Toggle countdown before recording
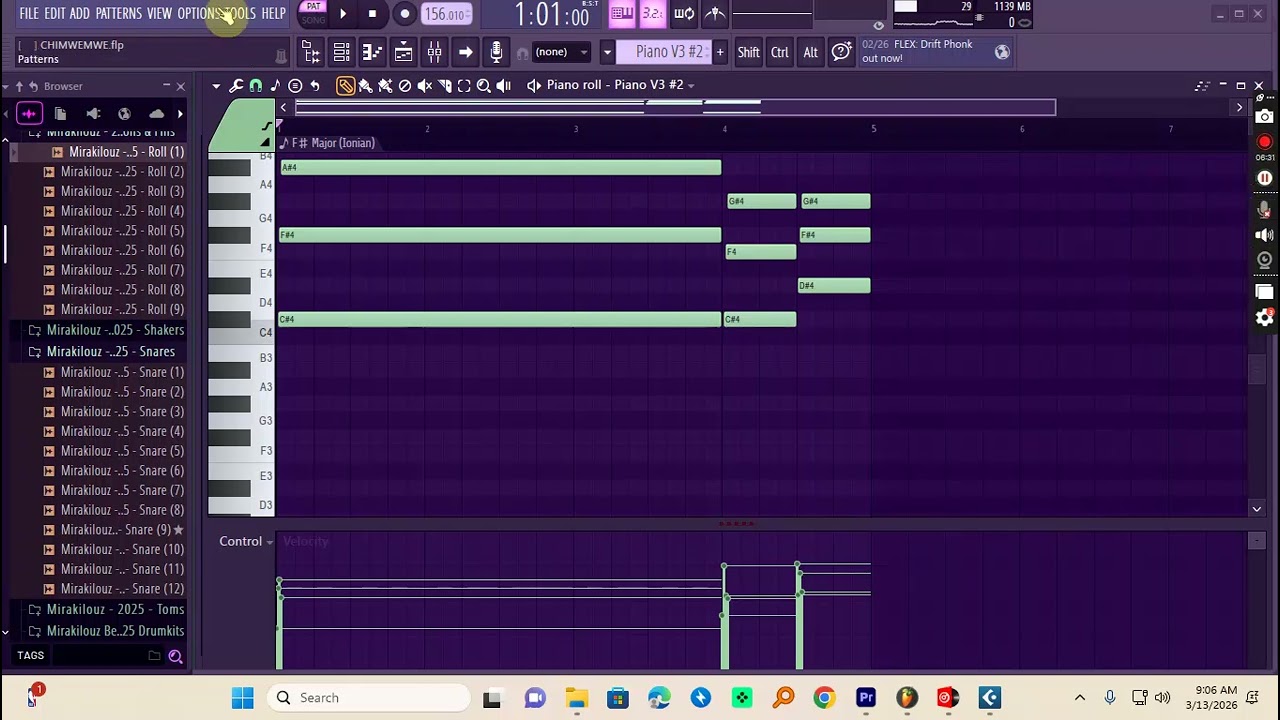 (653, 13)
